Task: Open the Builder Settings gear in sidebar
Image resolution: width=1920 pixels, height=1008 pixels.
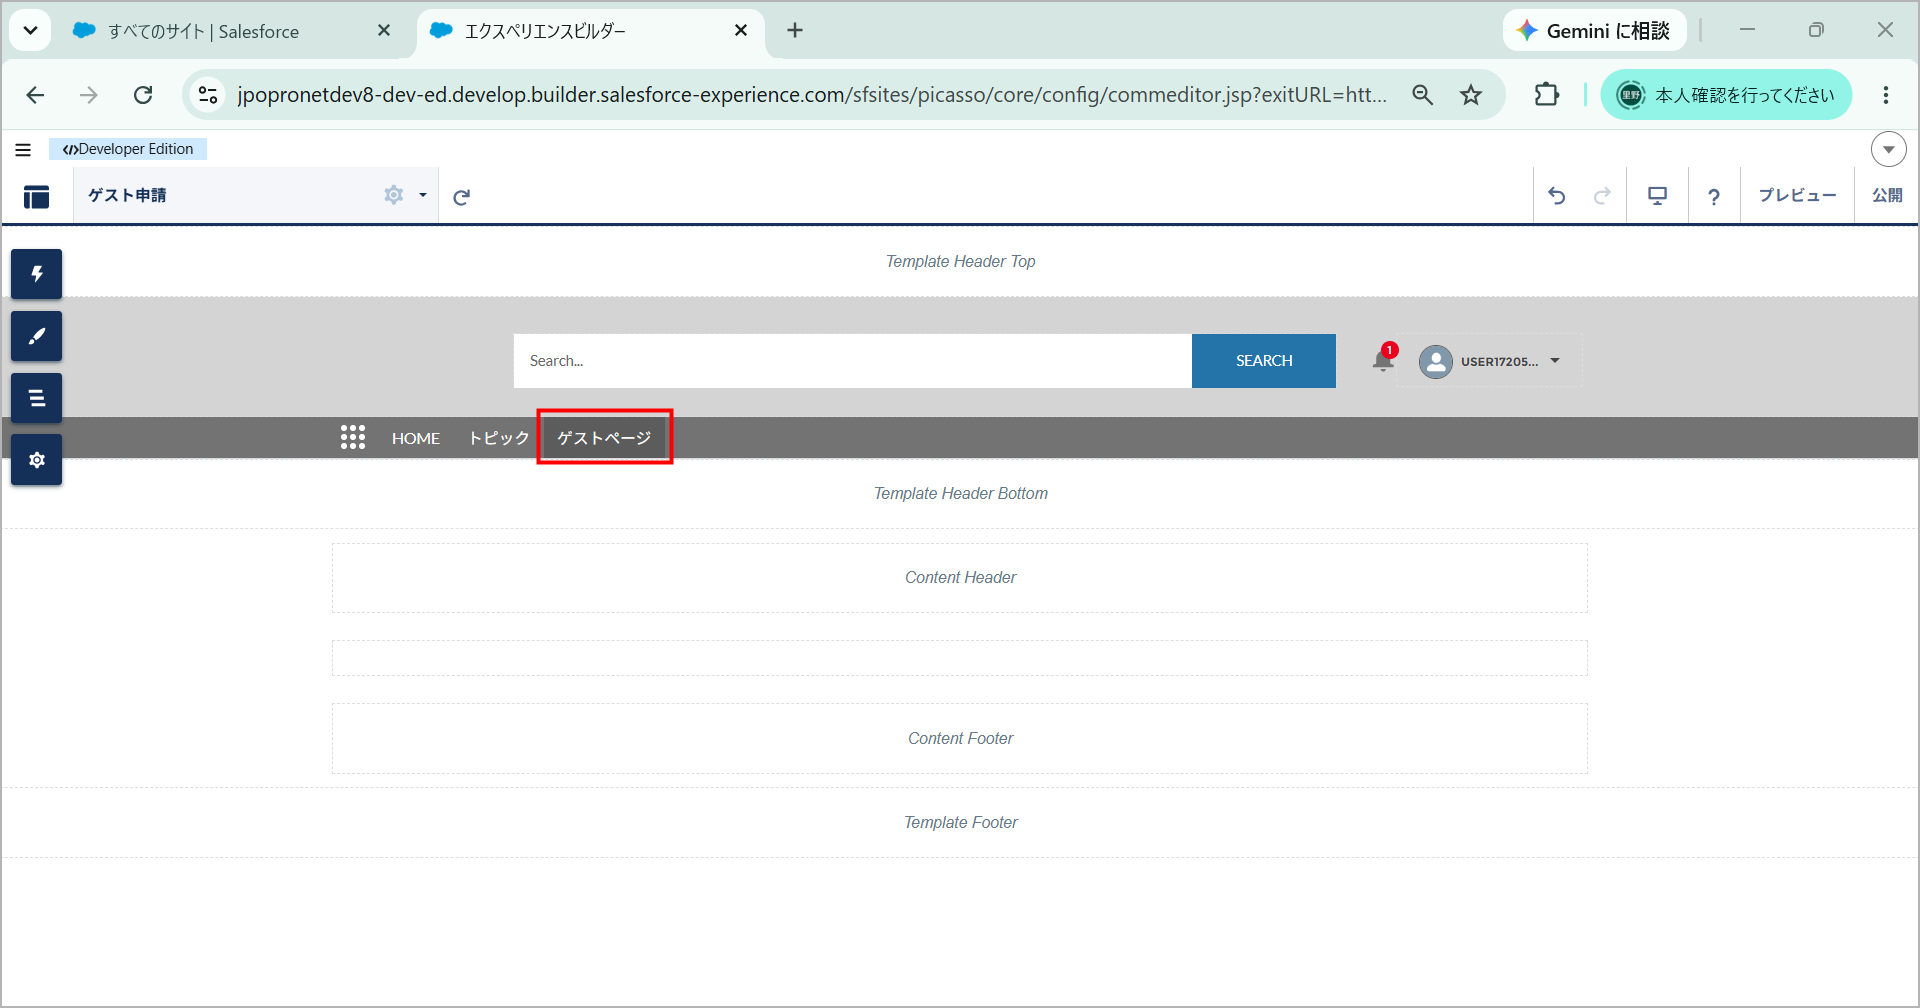Action: [36, 460]
